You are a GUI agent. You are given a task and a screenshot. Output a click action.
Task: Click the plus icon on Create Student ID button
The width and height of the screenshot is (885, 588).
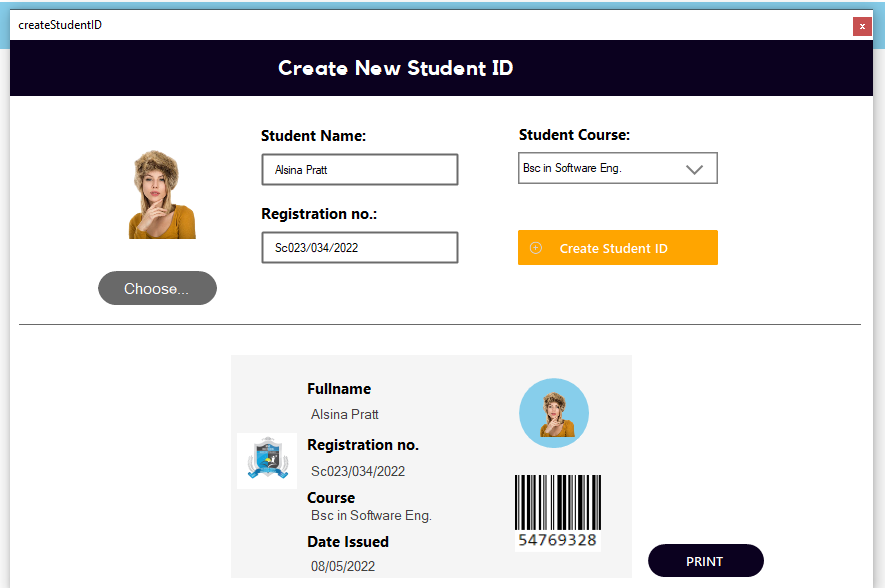536,247
